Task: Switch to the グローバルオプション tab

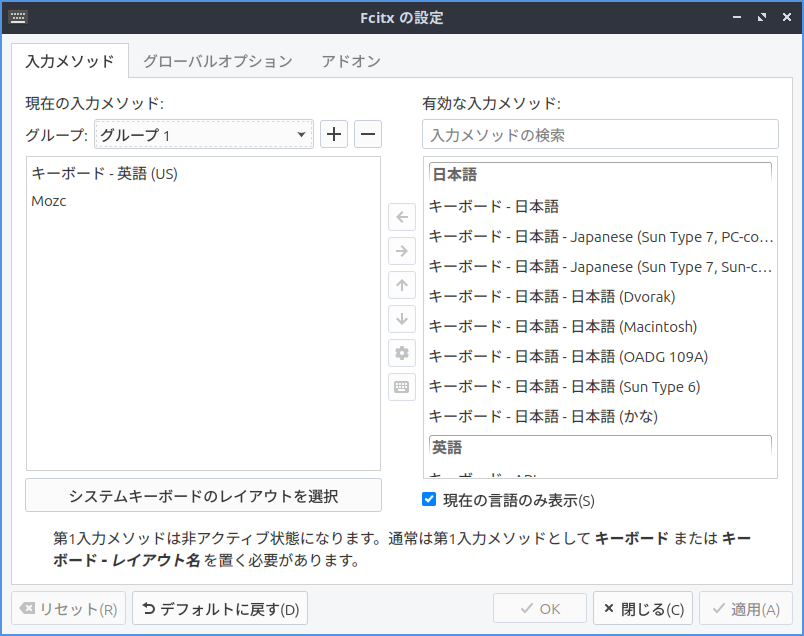Action: tap(217, 61)
